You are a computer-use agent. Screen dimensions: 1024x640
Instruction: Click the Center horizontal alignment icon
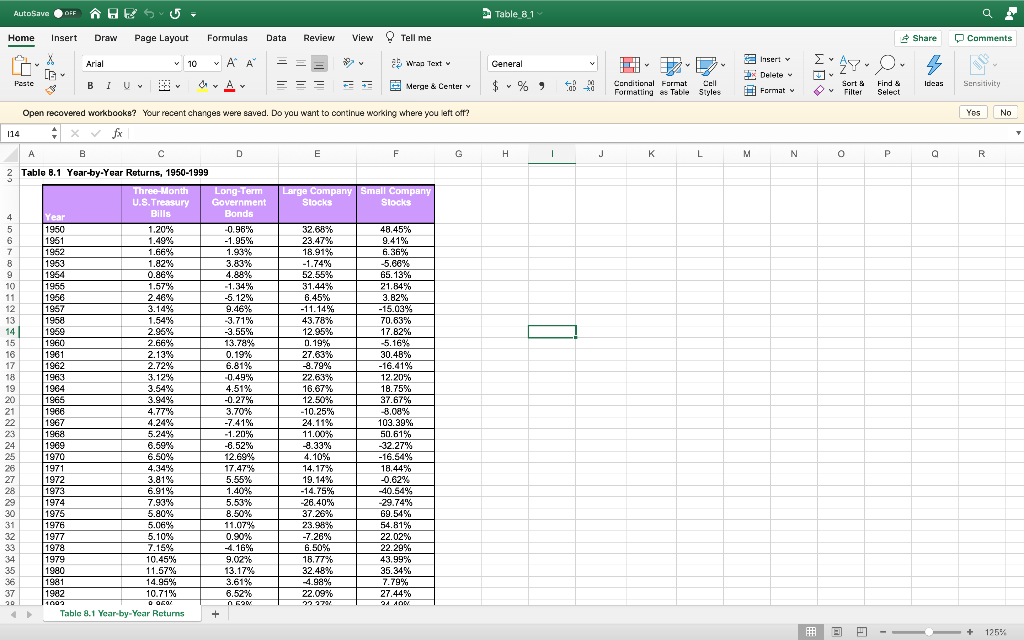coord(300,86)
